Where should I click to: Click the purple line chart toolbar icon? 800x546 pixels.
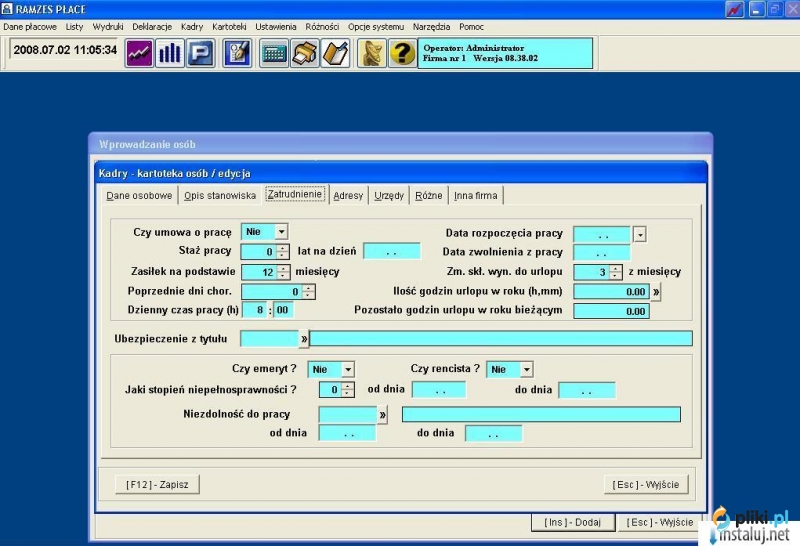pyautogui.click(x=139, y=53)
